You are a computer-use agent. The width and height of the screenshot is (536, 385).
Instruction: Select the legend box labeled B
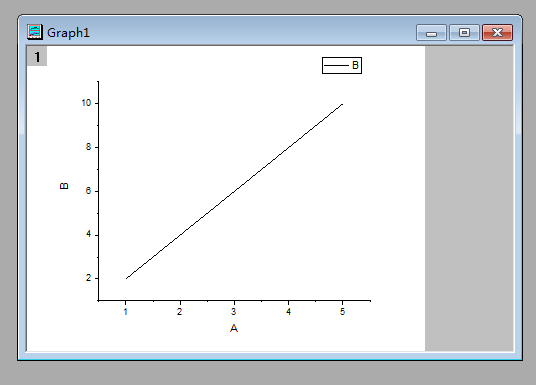coord(342,65)
